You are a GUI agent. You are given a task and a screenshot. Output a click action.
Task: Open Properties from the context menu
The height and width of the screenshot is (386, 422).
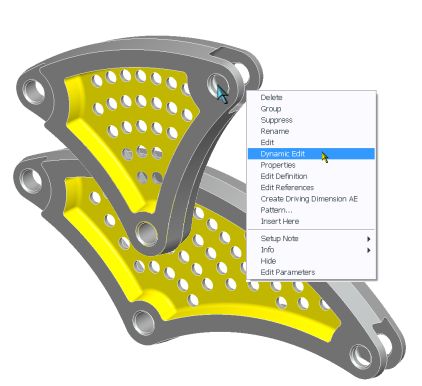278,165
